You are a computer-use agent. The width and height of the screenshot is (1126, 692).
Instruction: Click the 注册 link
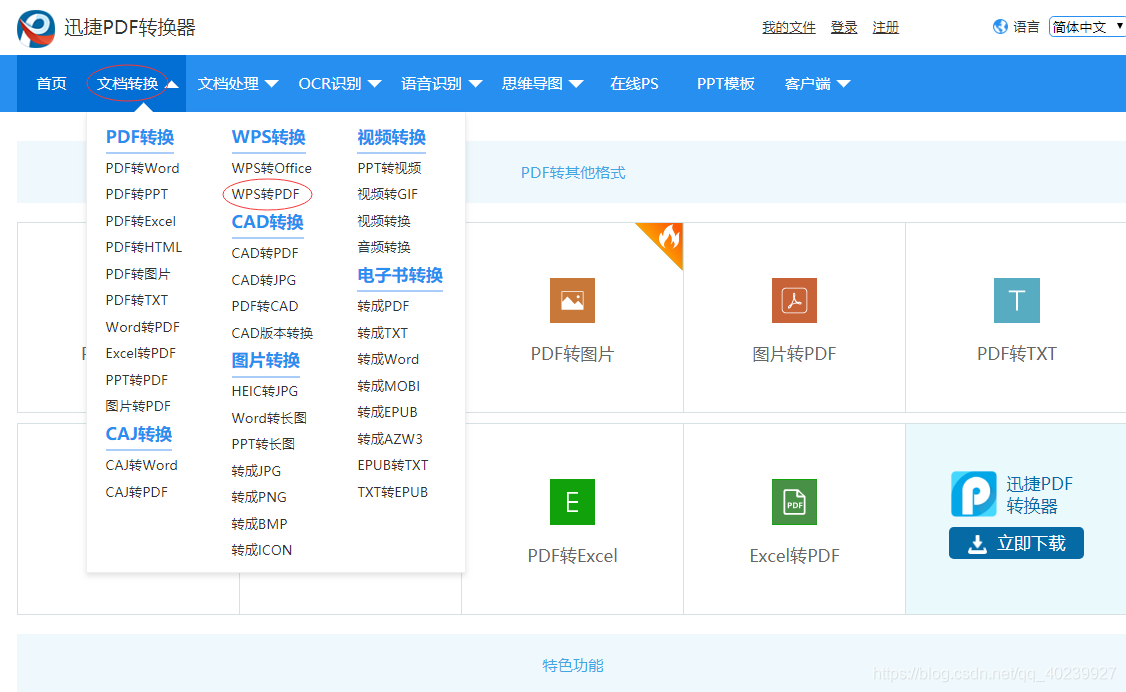885,27
